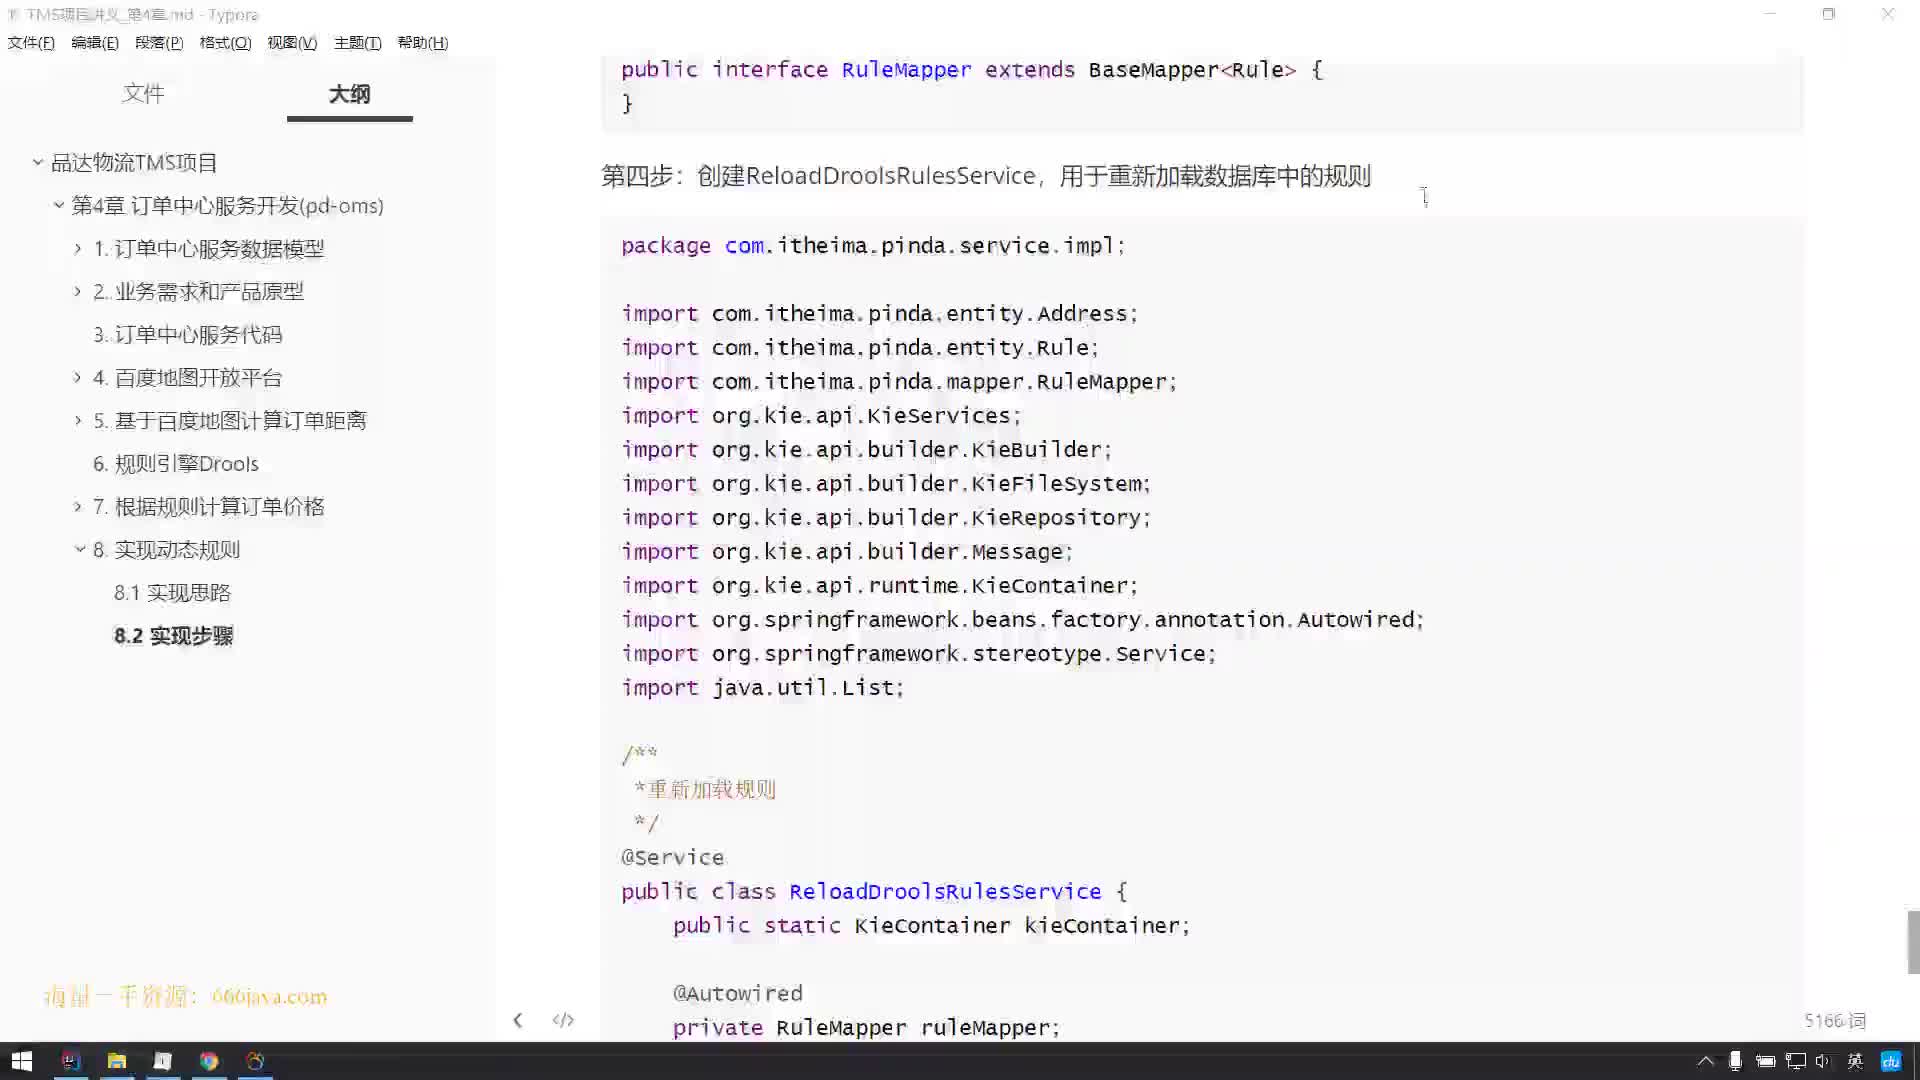Click the @Service annotation line
Image resolution: width=1920 pixels, height=1080 pixels.
tap(672, 858)
